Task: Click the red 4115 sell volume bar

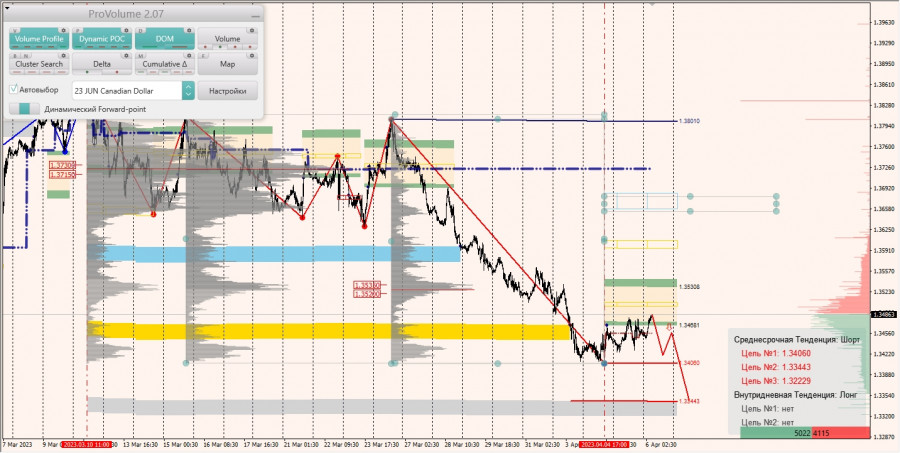Action: (x=840, y=433)
